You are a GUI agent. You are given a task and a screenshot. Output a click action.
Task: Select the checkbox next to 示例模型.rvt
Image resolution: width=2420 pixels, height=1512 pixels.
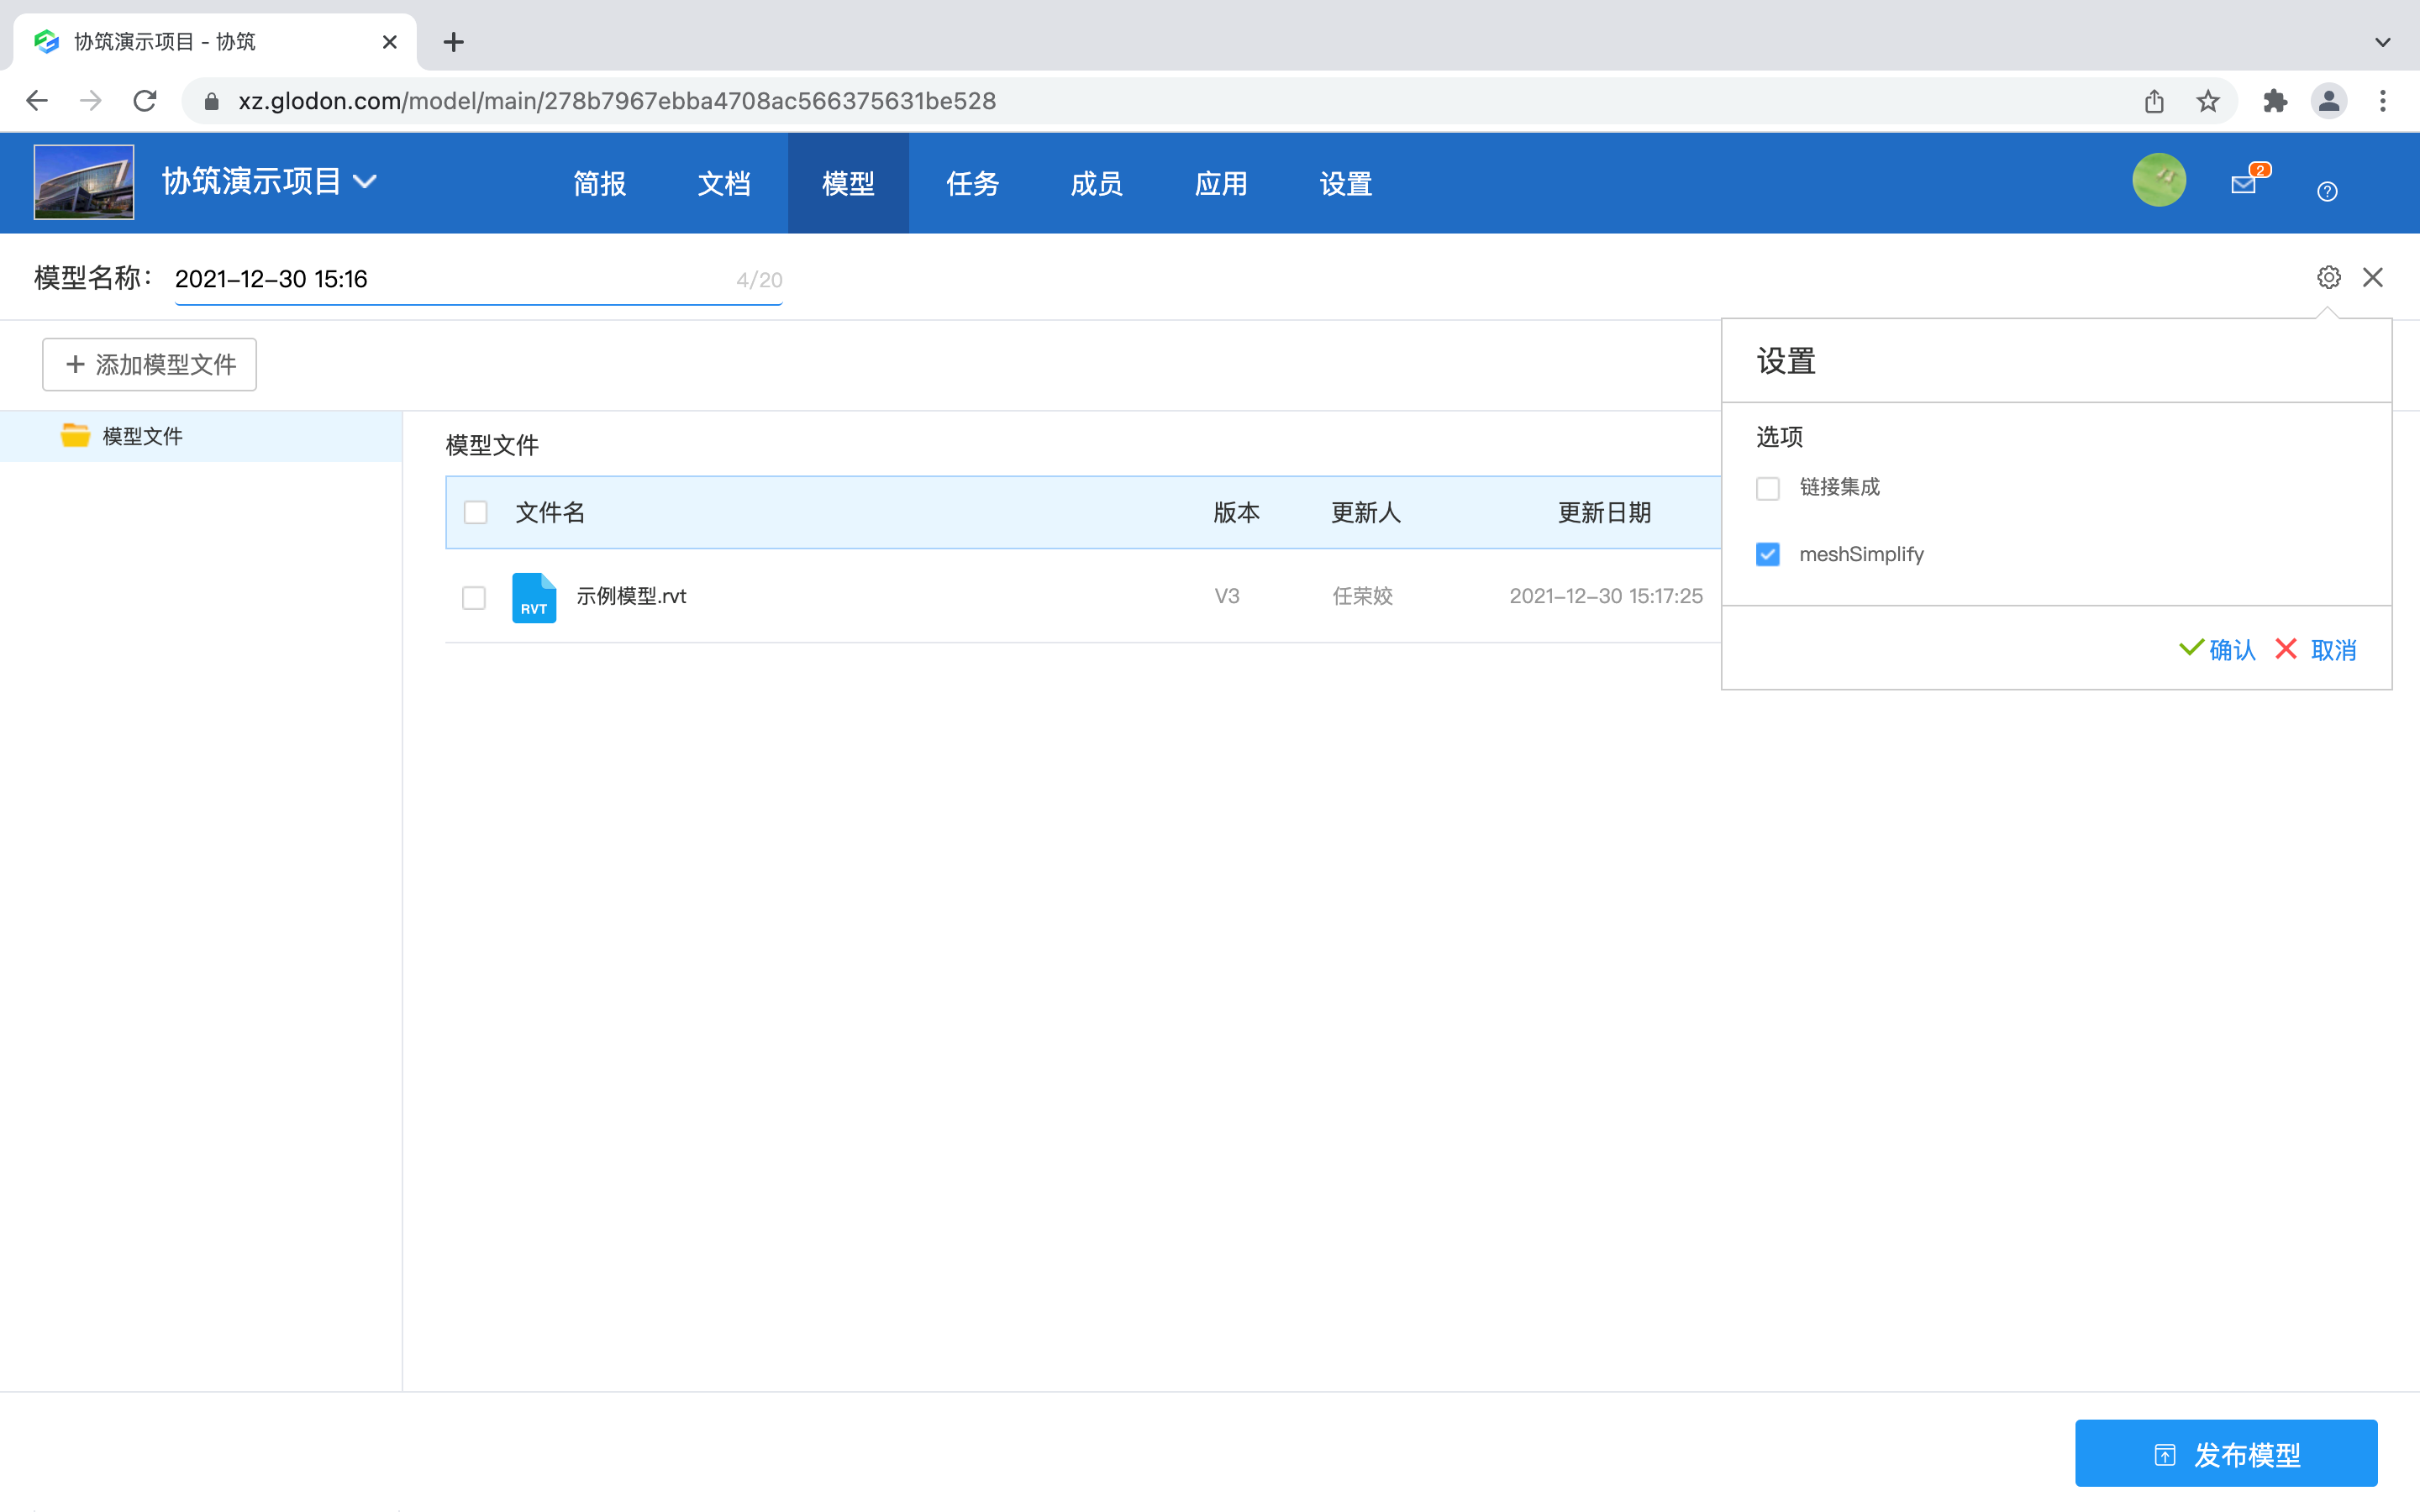coord(473,597)
